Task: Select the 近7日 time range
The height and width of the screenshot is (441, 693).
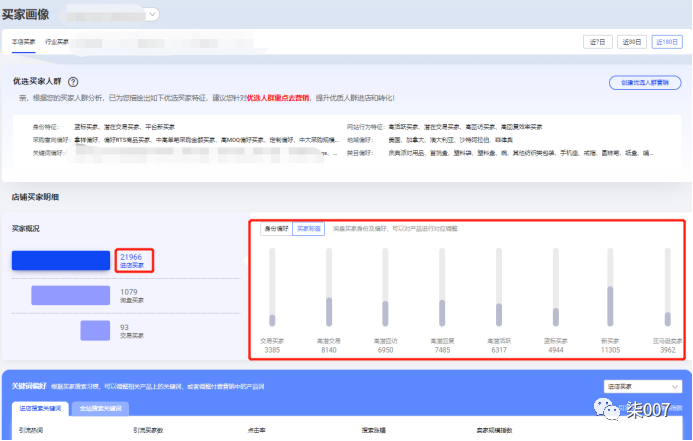Action: [598, 42]
